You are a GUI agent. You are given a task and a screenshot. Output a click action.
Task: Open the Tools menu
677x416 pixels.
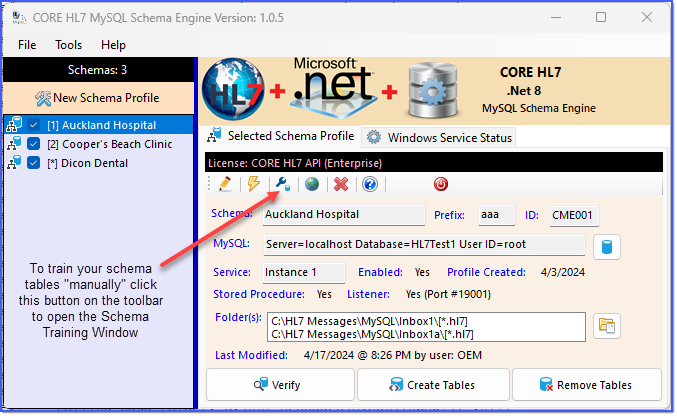[x=68, y=45]
